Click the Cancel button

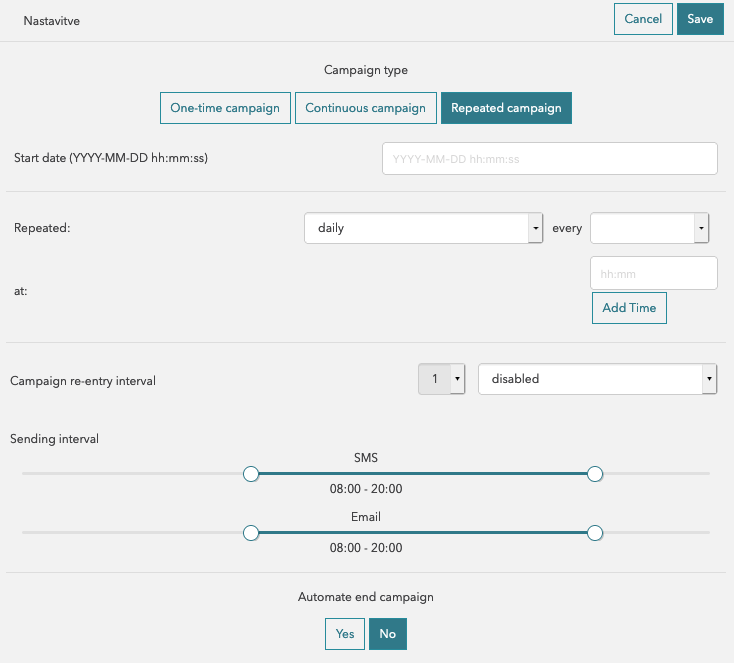tap(643, 19)
